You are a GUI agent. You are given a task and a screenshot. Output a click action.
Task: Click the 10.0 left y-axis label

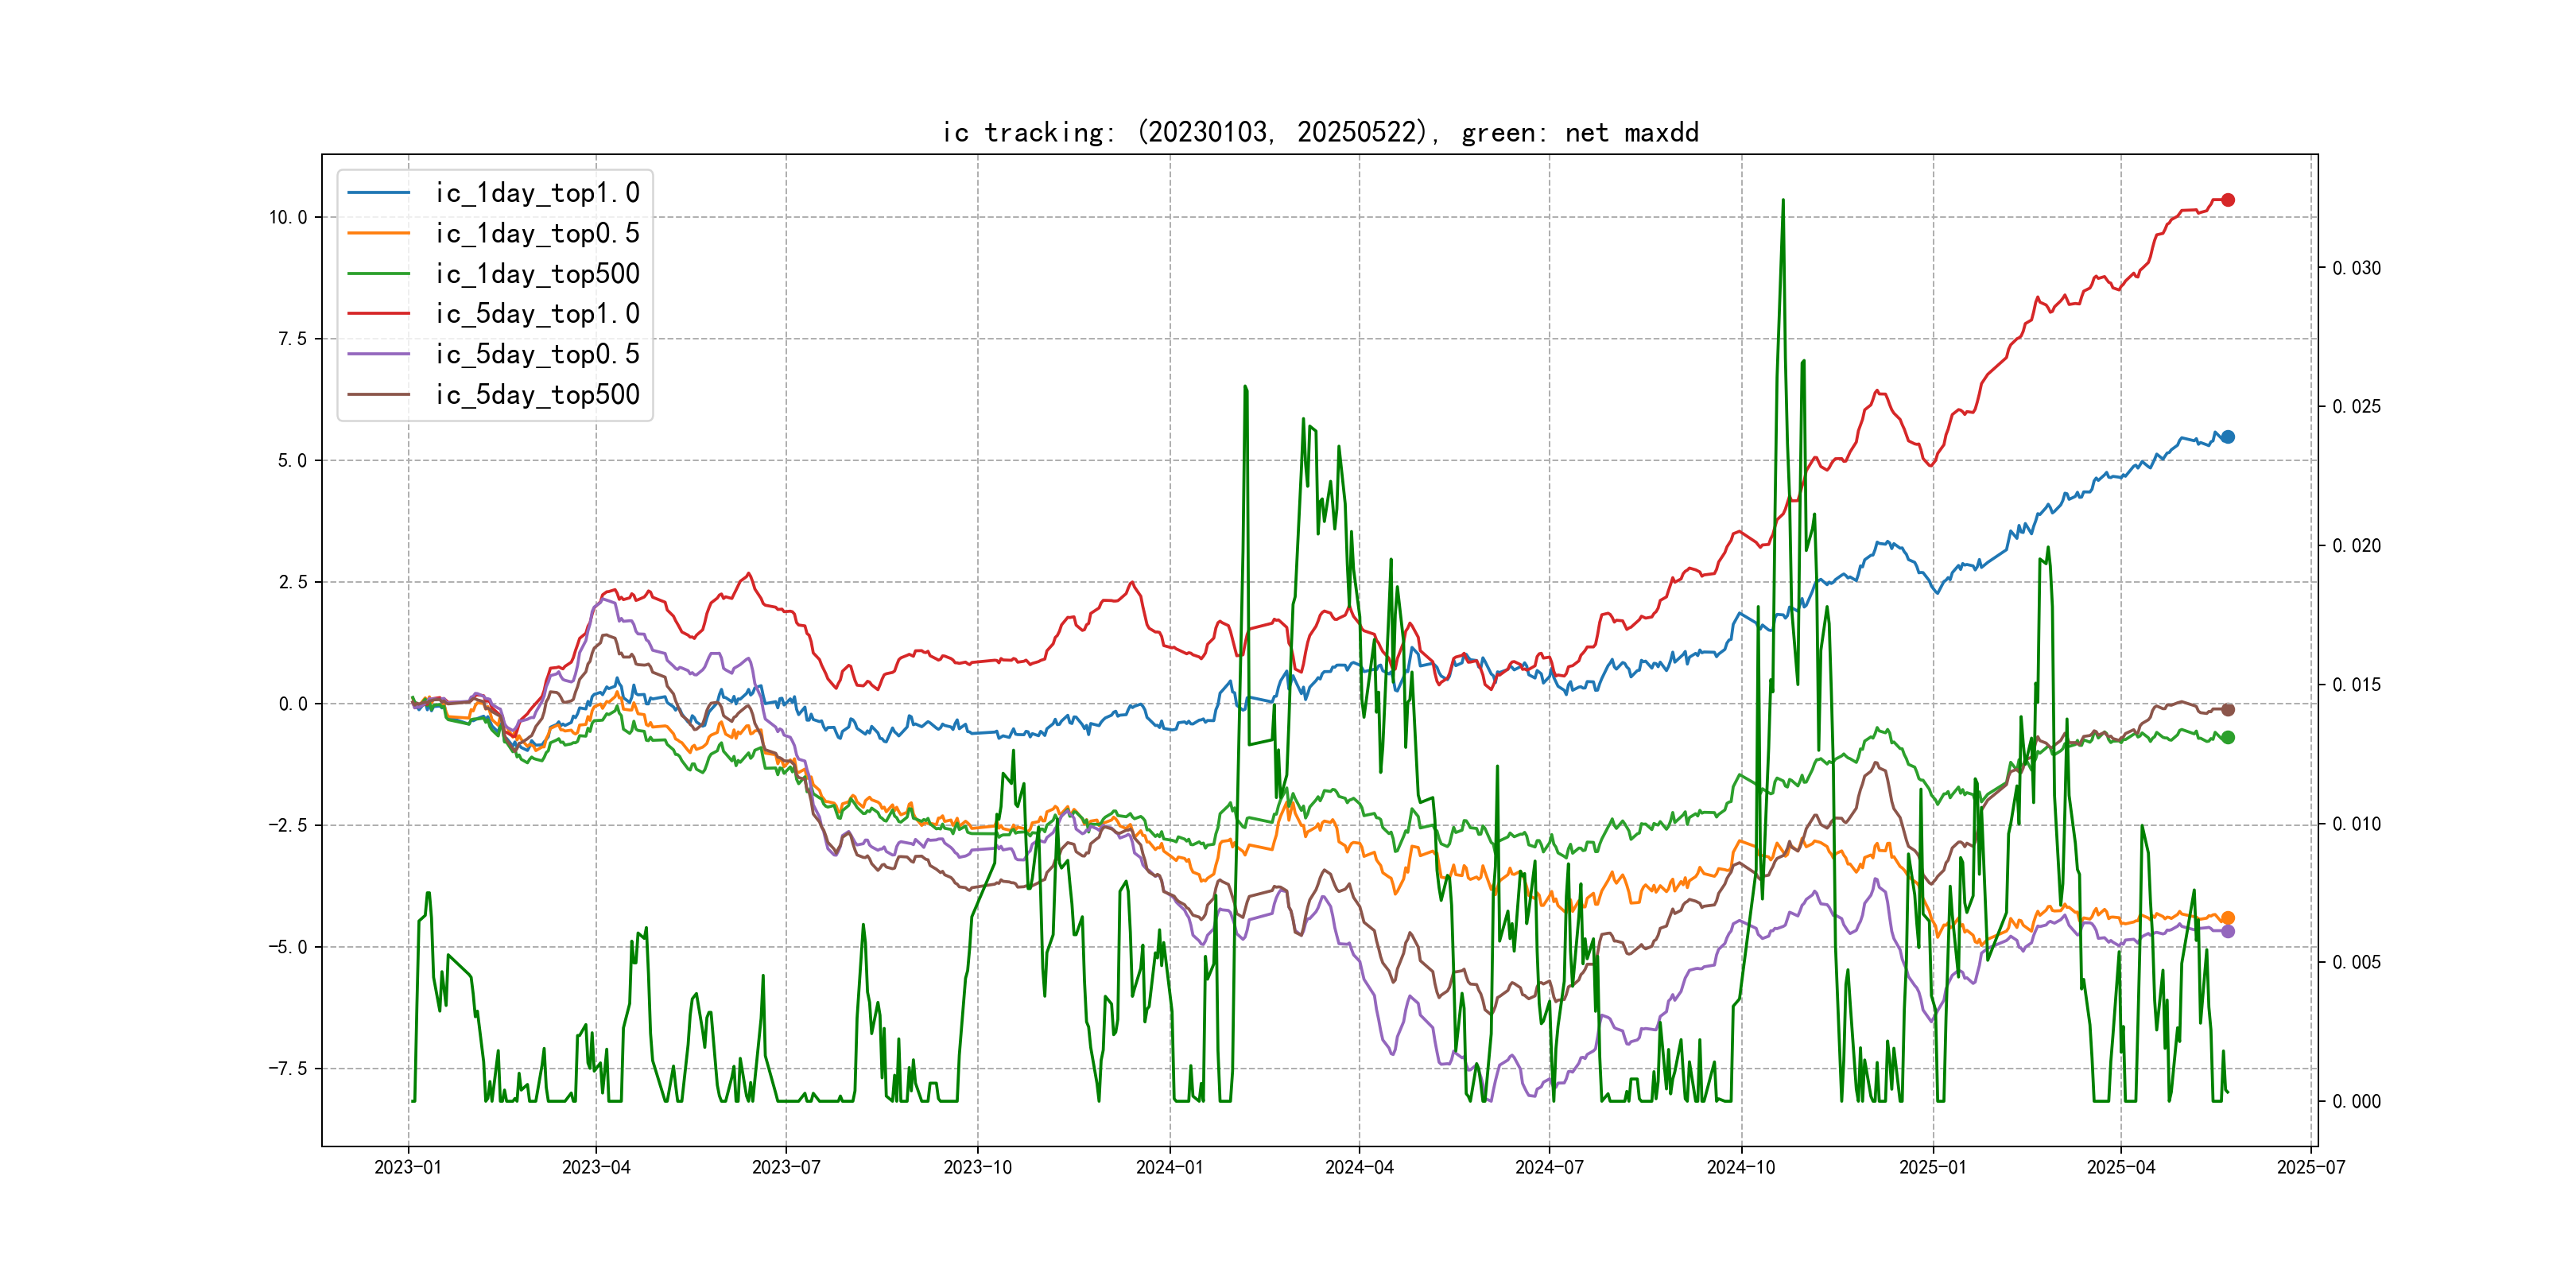(x=288, y=217)
